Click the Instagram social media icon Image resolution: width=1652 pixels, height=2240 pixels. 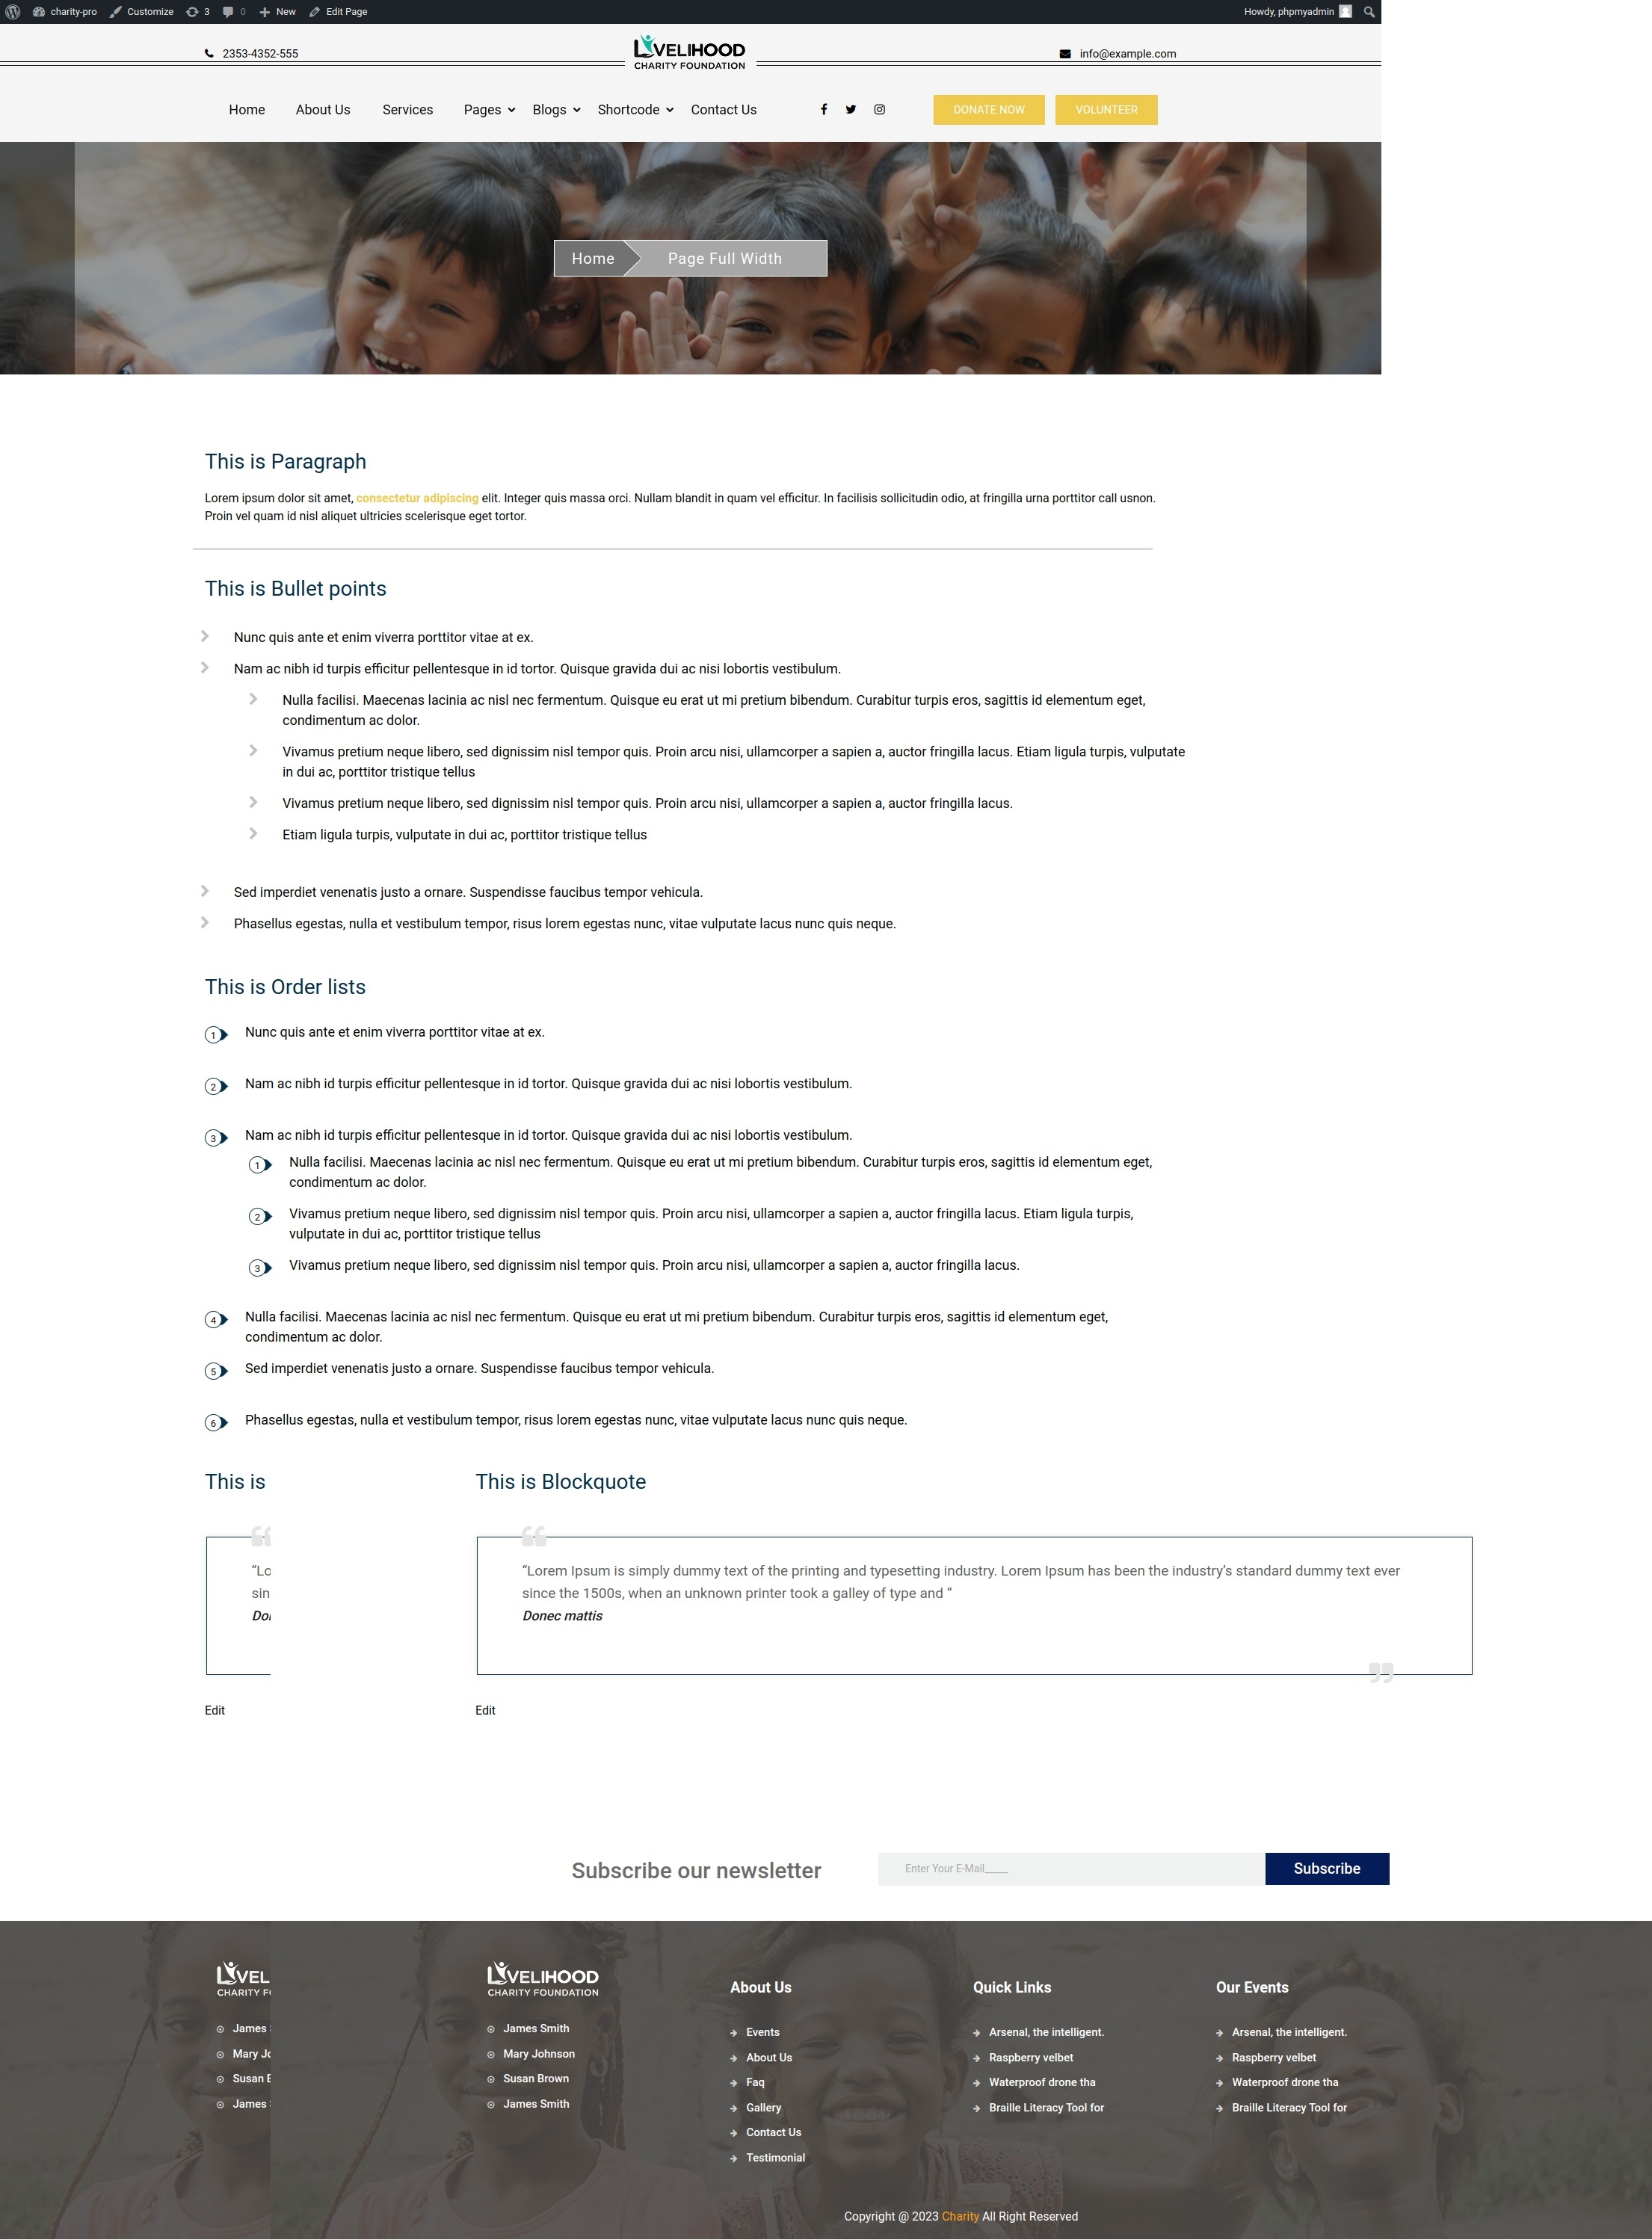point(878,110)
